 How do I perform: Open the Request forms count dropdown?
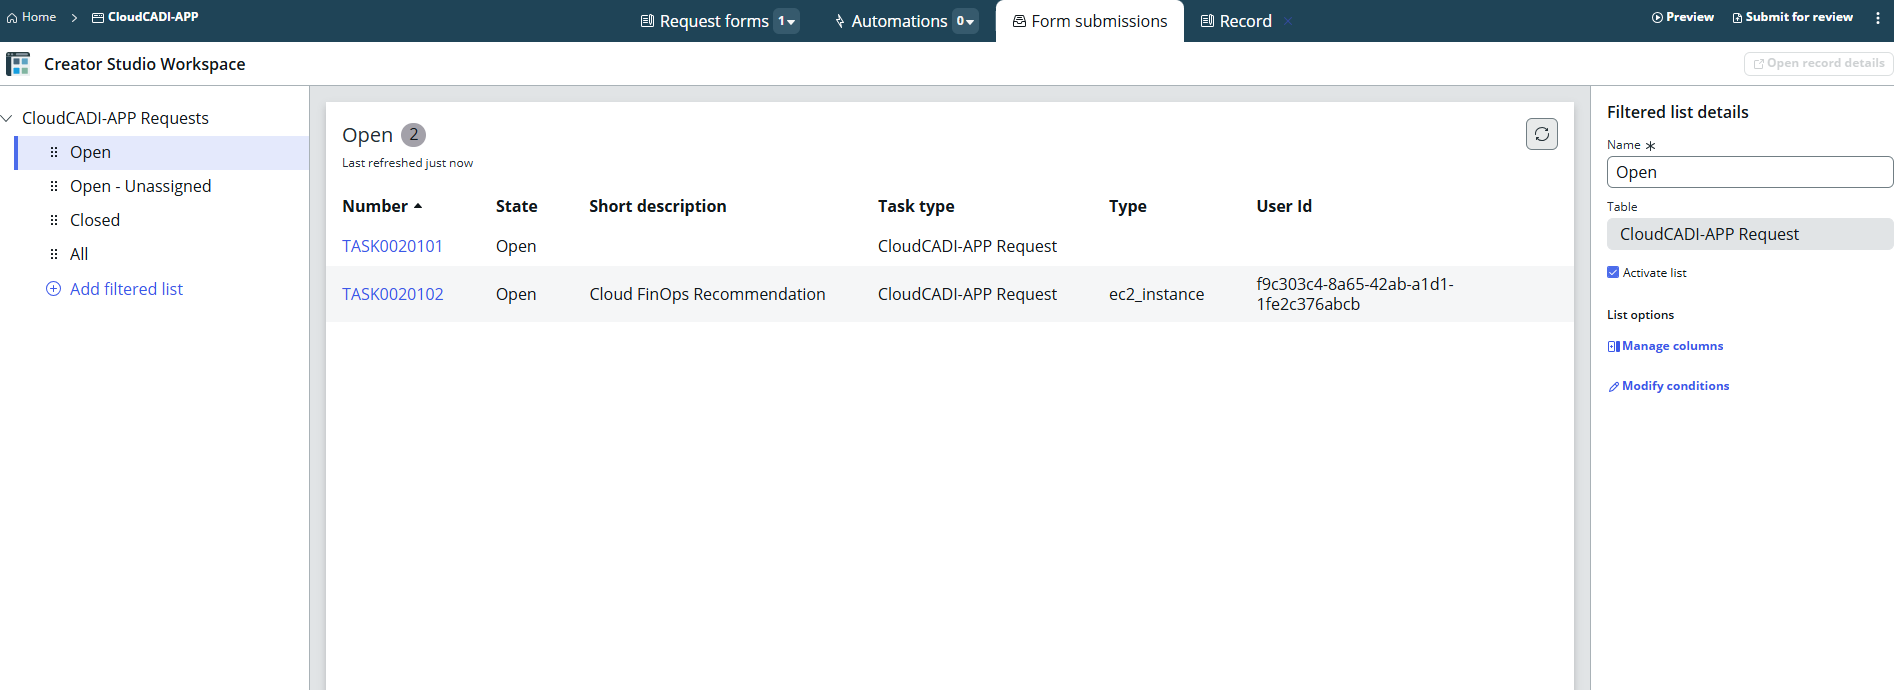tap(787, 21)
